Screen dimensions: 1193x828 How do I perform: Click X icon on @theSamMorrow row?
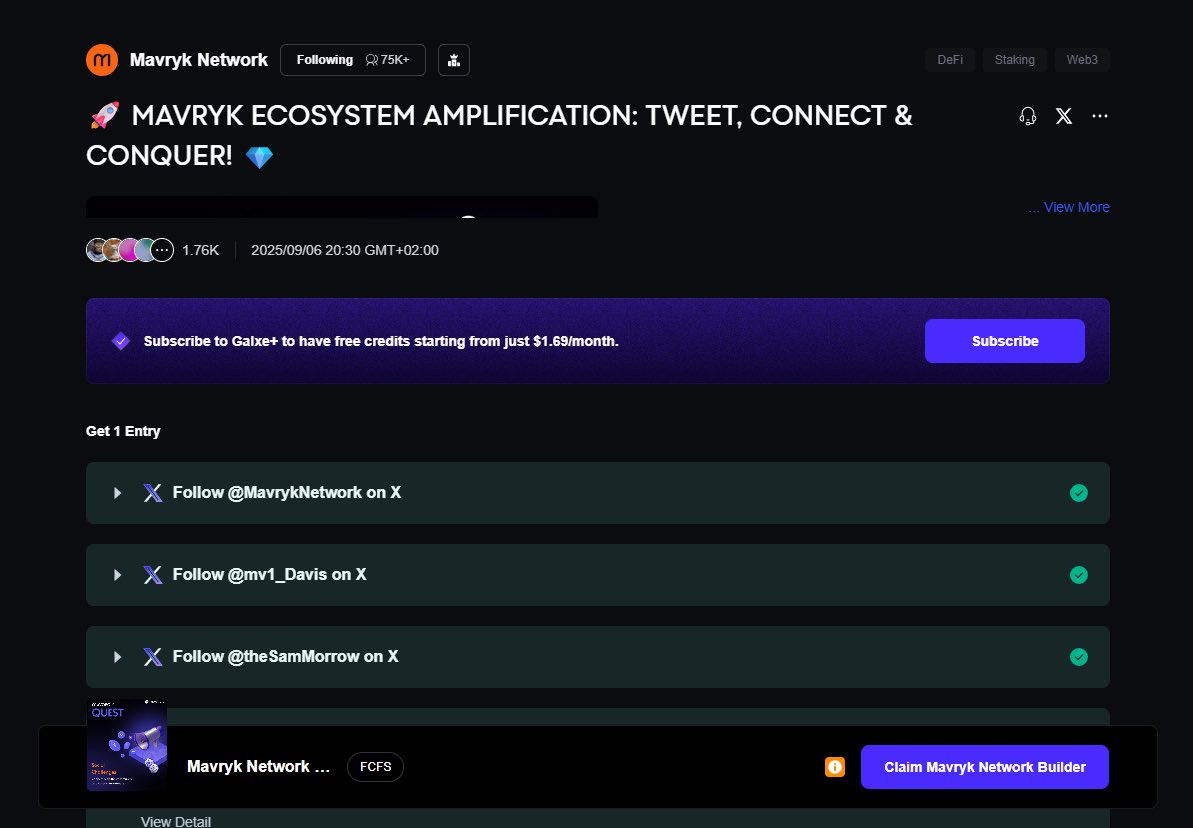pyautogui.click(x=153, y=657)
